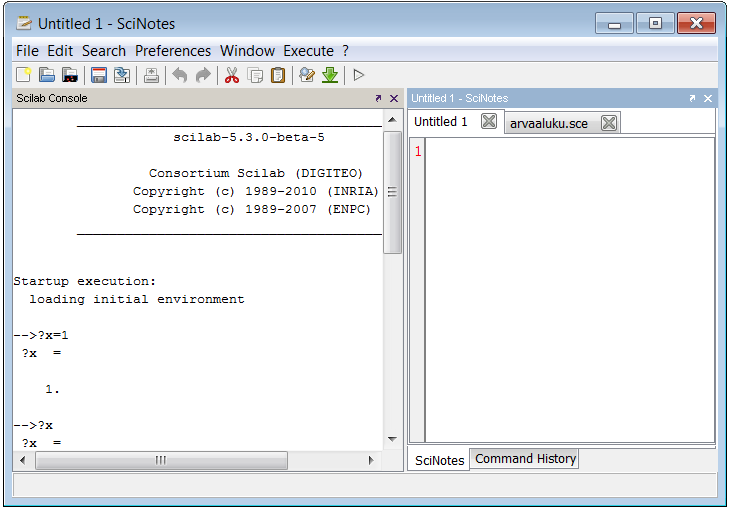Viewport: 729px width, 511px height.
Task: Close the Untitled 1 tab
Action: pyautogui.click(x=489, y=121)
